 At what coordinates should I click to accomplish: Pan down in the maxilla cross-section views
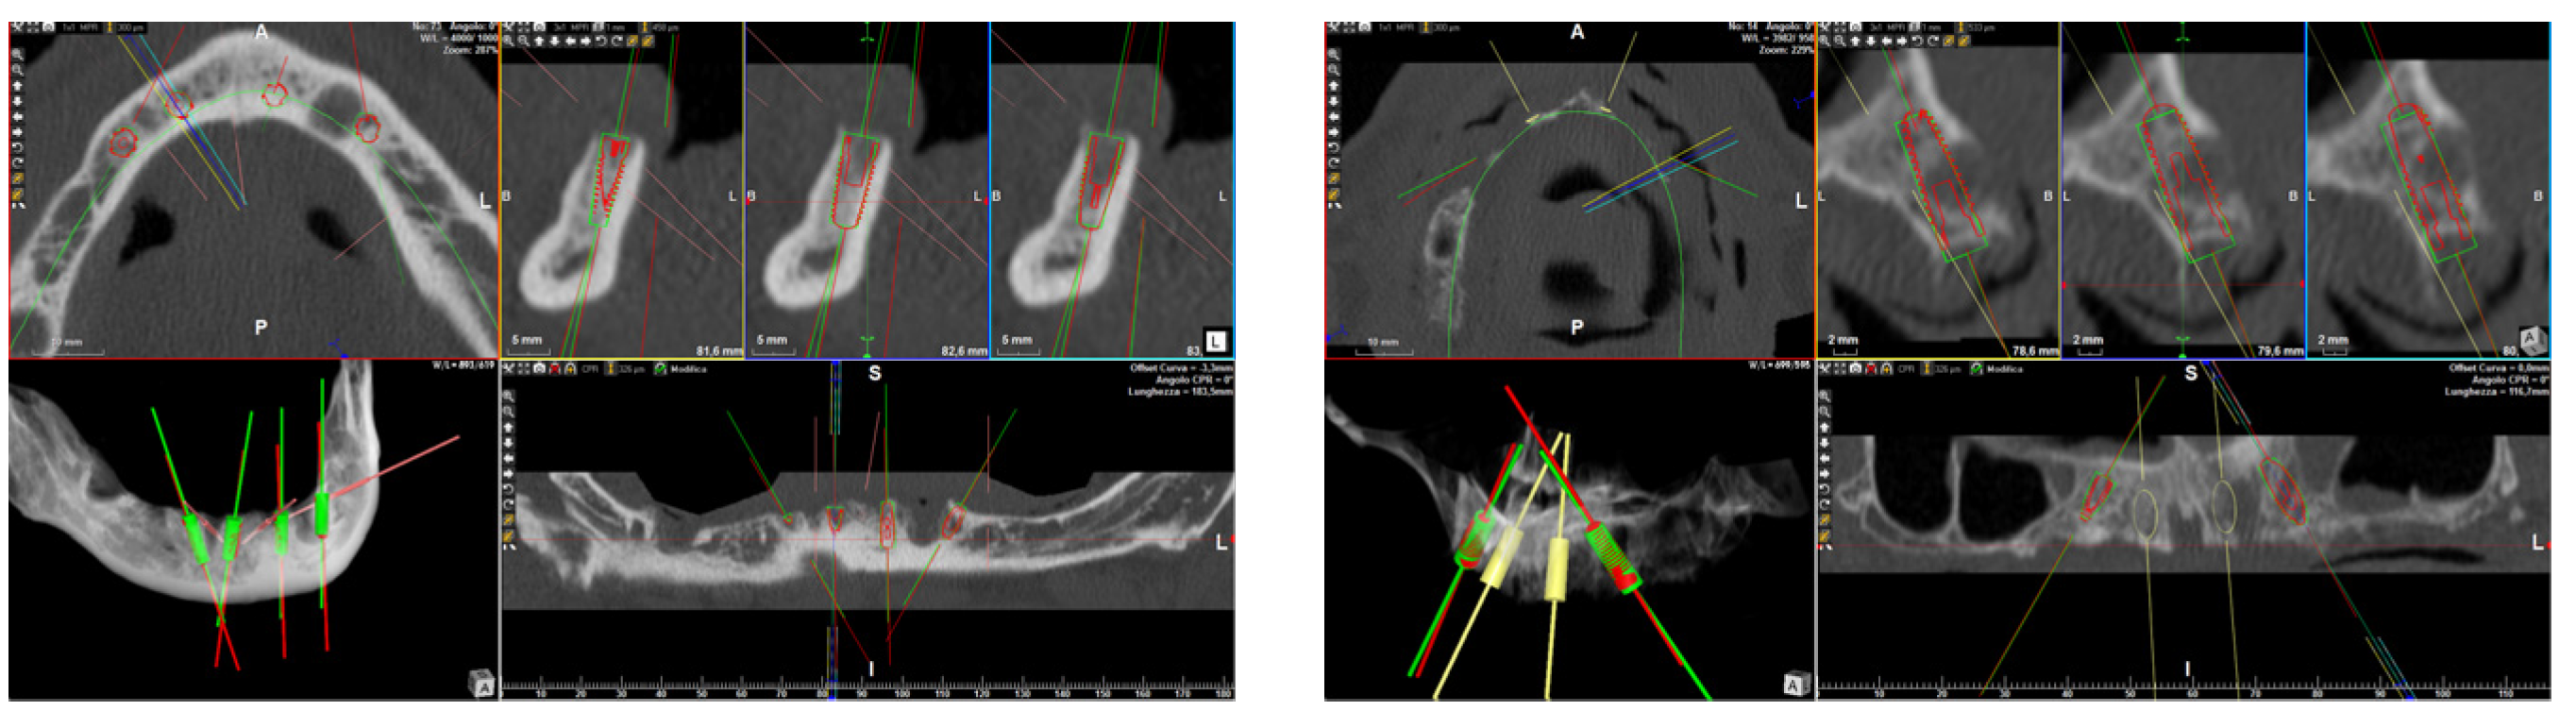tap(1871, 41)
